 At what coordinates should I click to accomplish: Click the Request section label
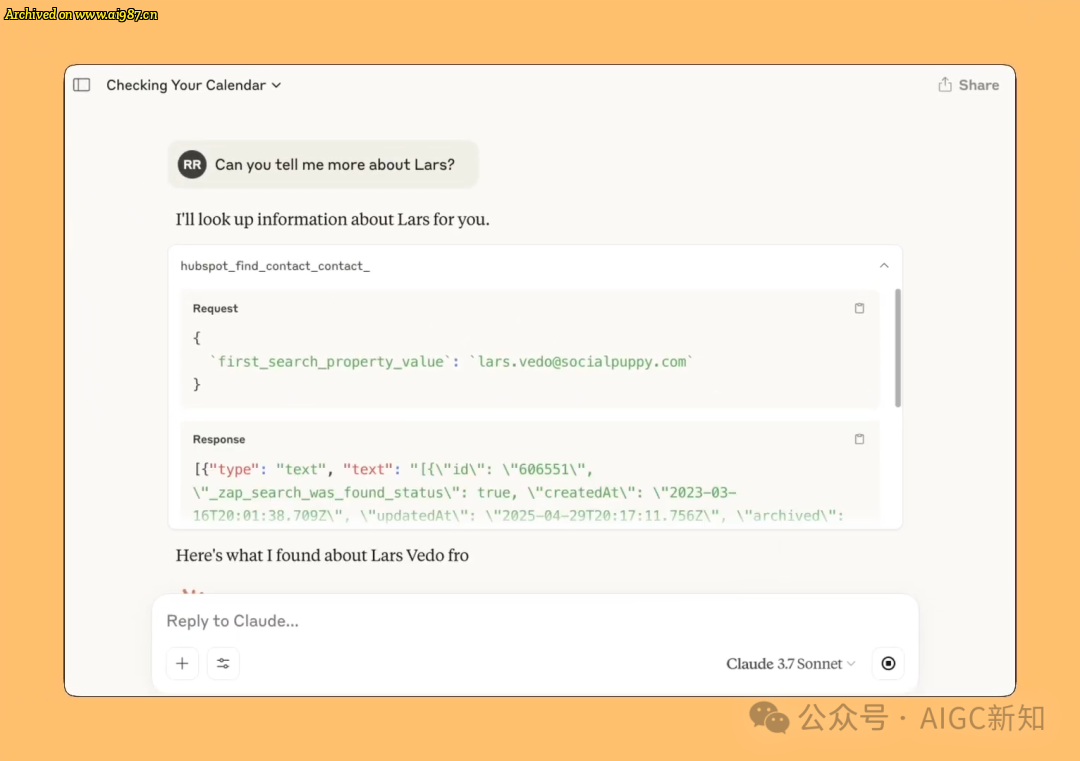(215, 309)
